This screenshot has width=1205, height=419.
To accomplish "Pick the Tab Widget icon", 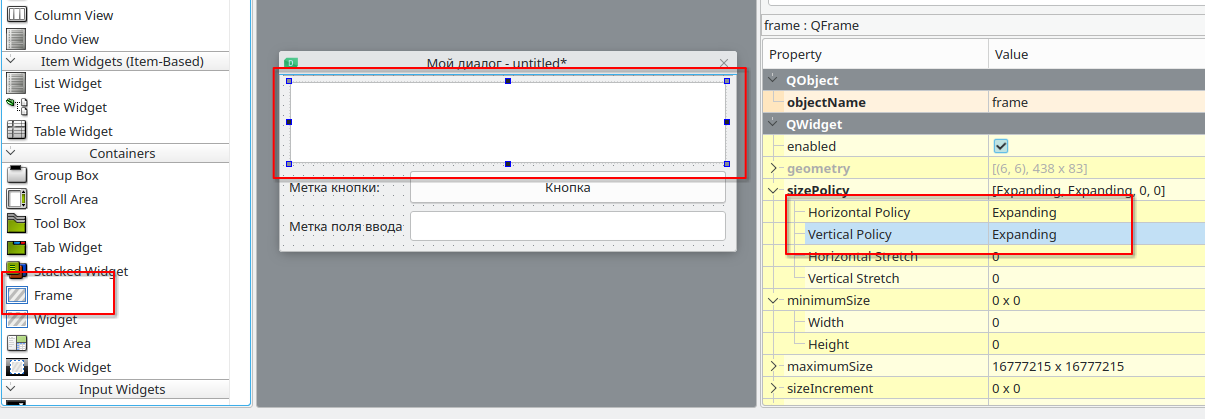I will [x=16, y=247].
